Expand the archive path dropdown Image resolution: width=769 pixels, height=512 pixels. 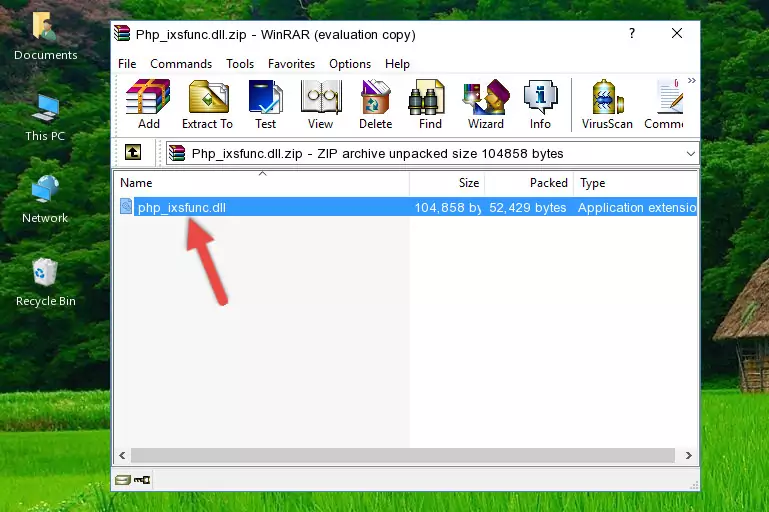[x=691, y=154]
